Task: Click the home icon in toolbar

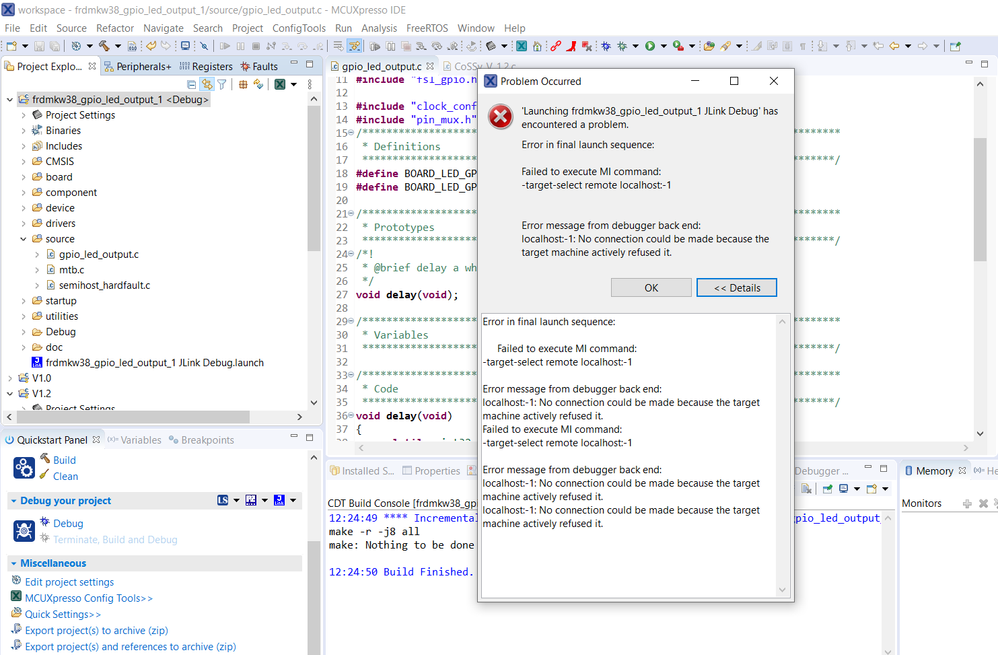Action: 537,46
